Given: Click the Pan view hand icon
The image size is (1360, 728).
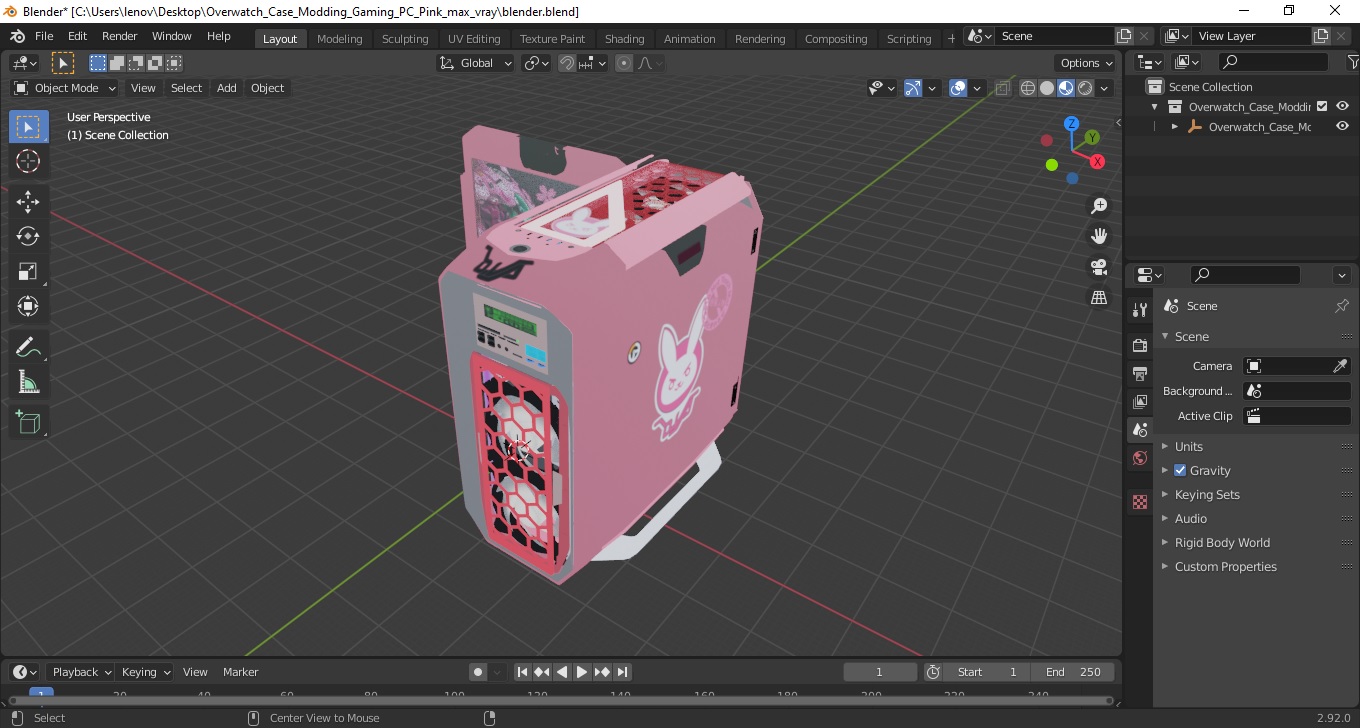Looking at the screenshot, I should 1099,236.
